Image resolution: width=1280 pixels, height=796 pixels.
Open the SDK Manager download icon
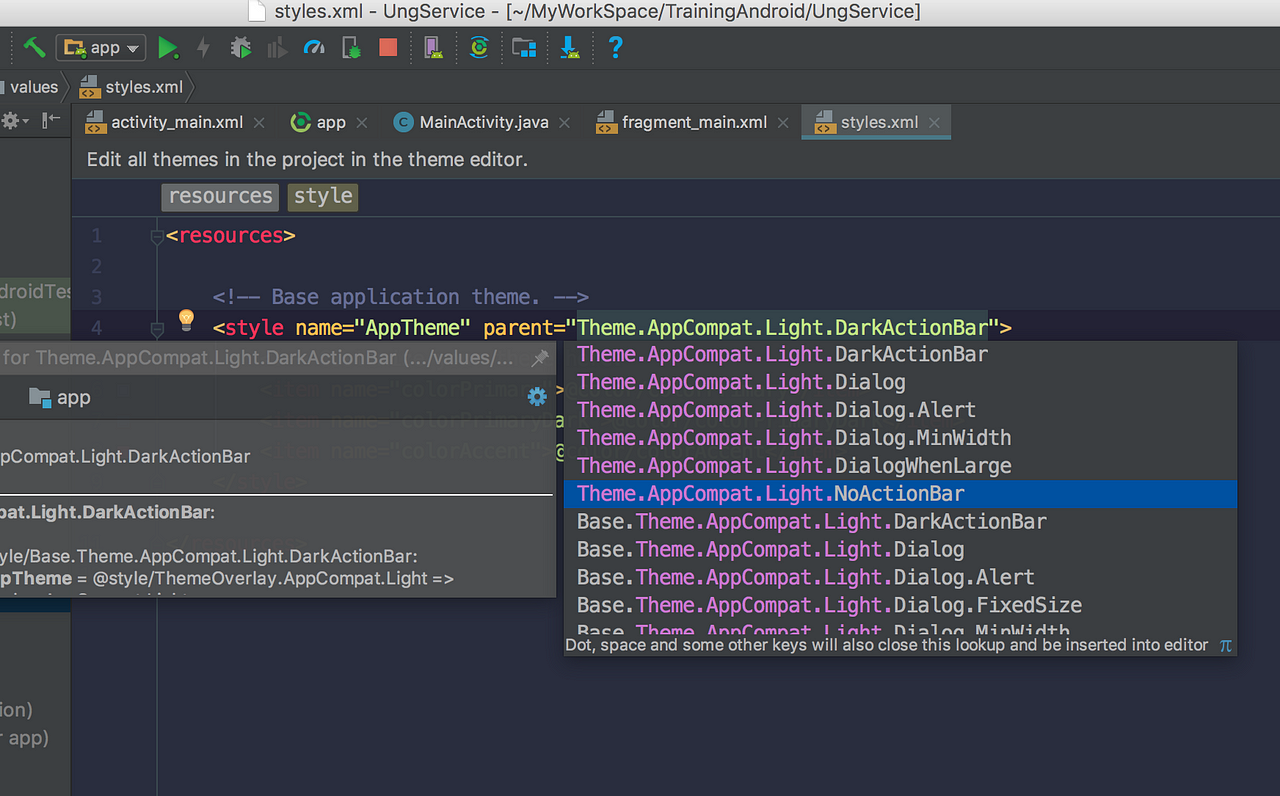point(569,47)
